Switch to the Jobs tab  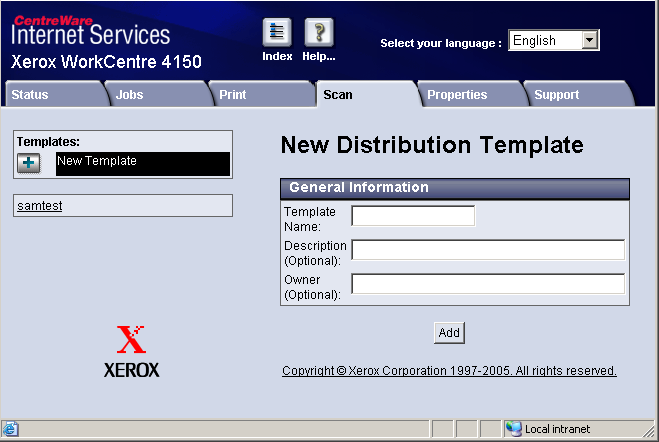click(x=159, y=94)
